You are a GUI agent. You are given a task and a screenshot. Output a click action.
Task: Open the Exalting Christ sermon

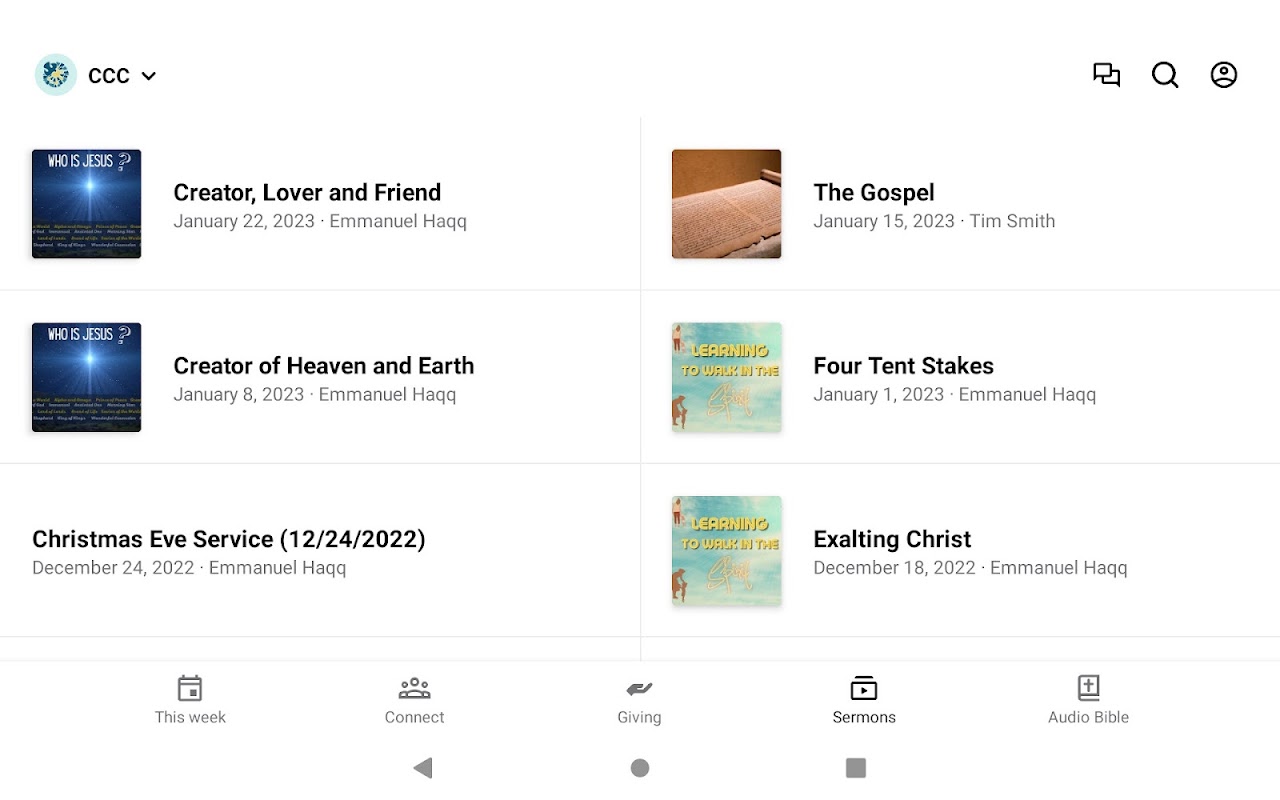click(892, 540)
